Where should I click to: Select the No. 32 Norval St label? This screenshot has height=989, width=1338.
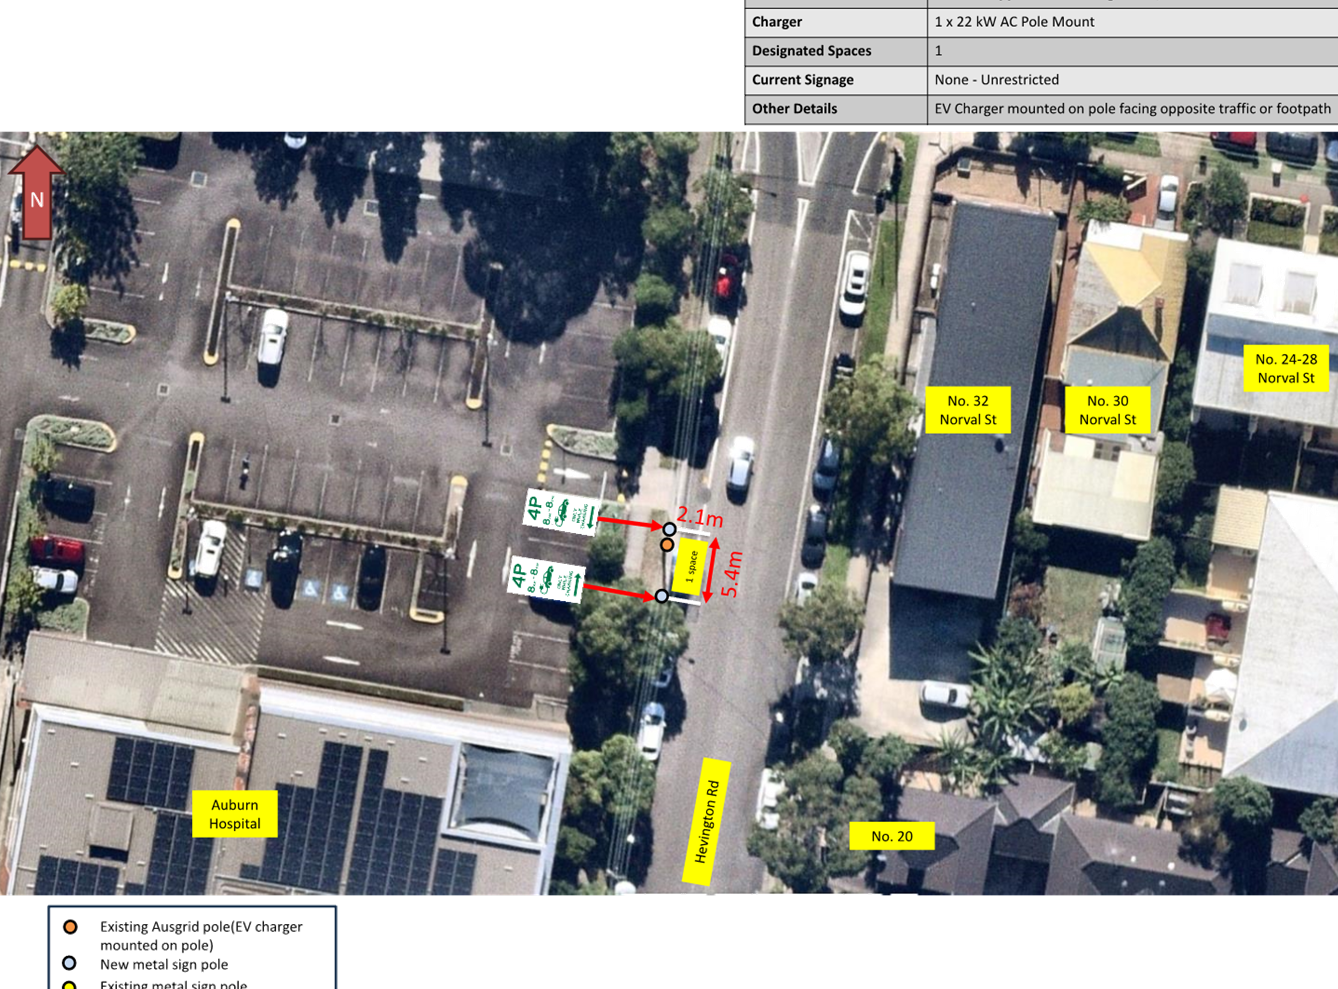point(968,410)
